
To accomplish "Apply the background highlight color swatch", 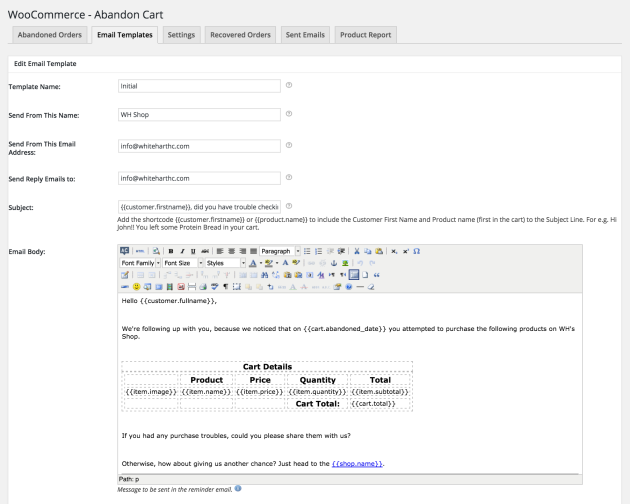I will pyautogui.click(x=269, y=263).
